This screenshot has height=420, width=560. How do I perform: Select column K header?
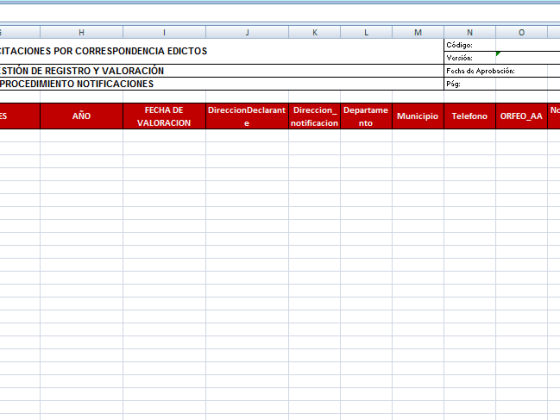[x=315, y=32]
